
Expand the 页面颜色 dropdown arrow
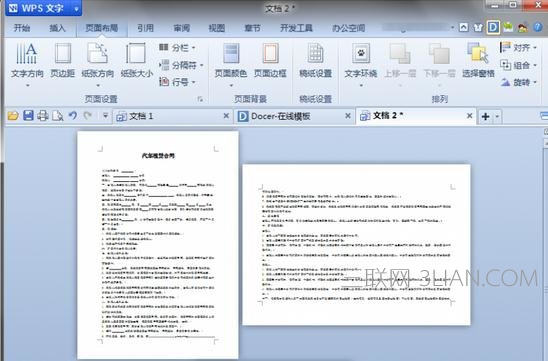pos(231,85)
